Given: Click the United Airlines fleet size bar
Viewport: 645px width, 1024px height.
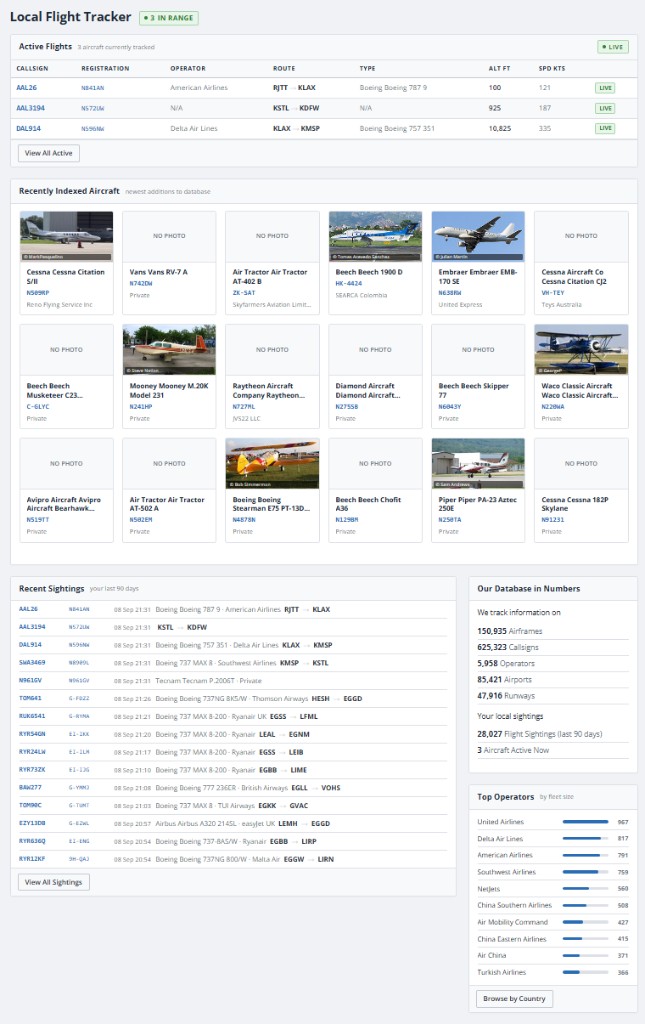Looking at the screenshot, I should tap(586, 822).
